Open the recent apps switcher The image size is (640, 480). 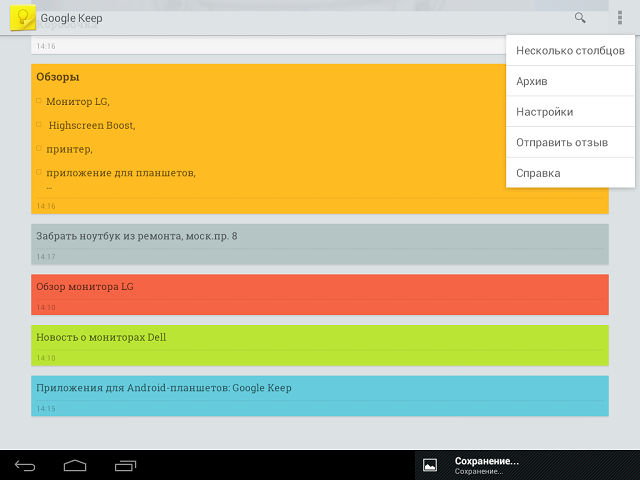click(125, 465)
